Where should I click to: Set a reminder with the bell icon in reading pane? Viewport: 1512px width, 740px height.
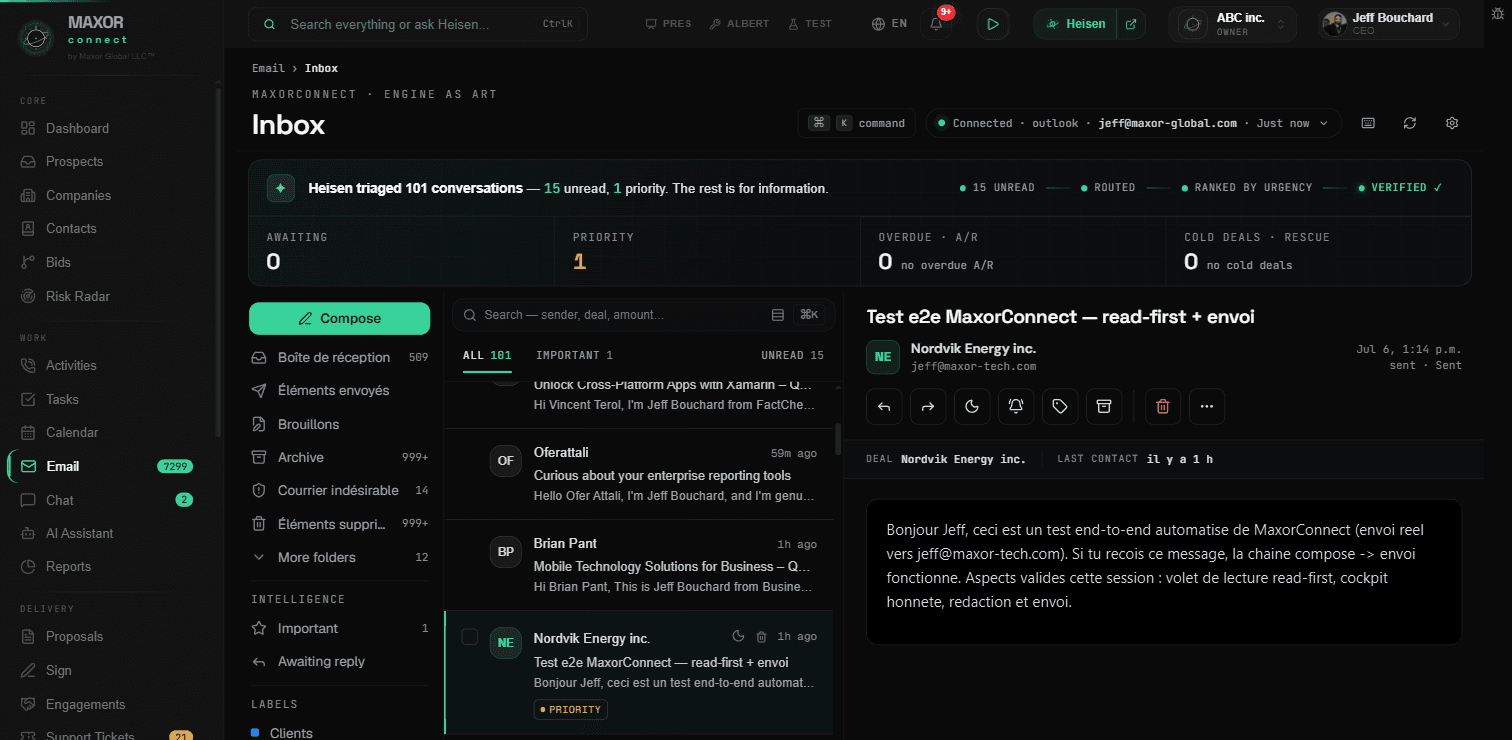(1016, 406)
